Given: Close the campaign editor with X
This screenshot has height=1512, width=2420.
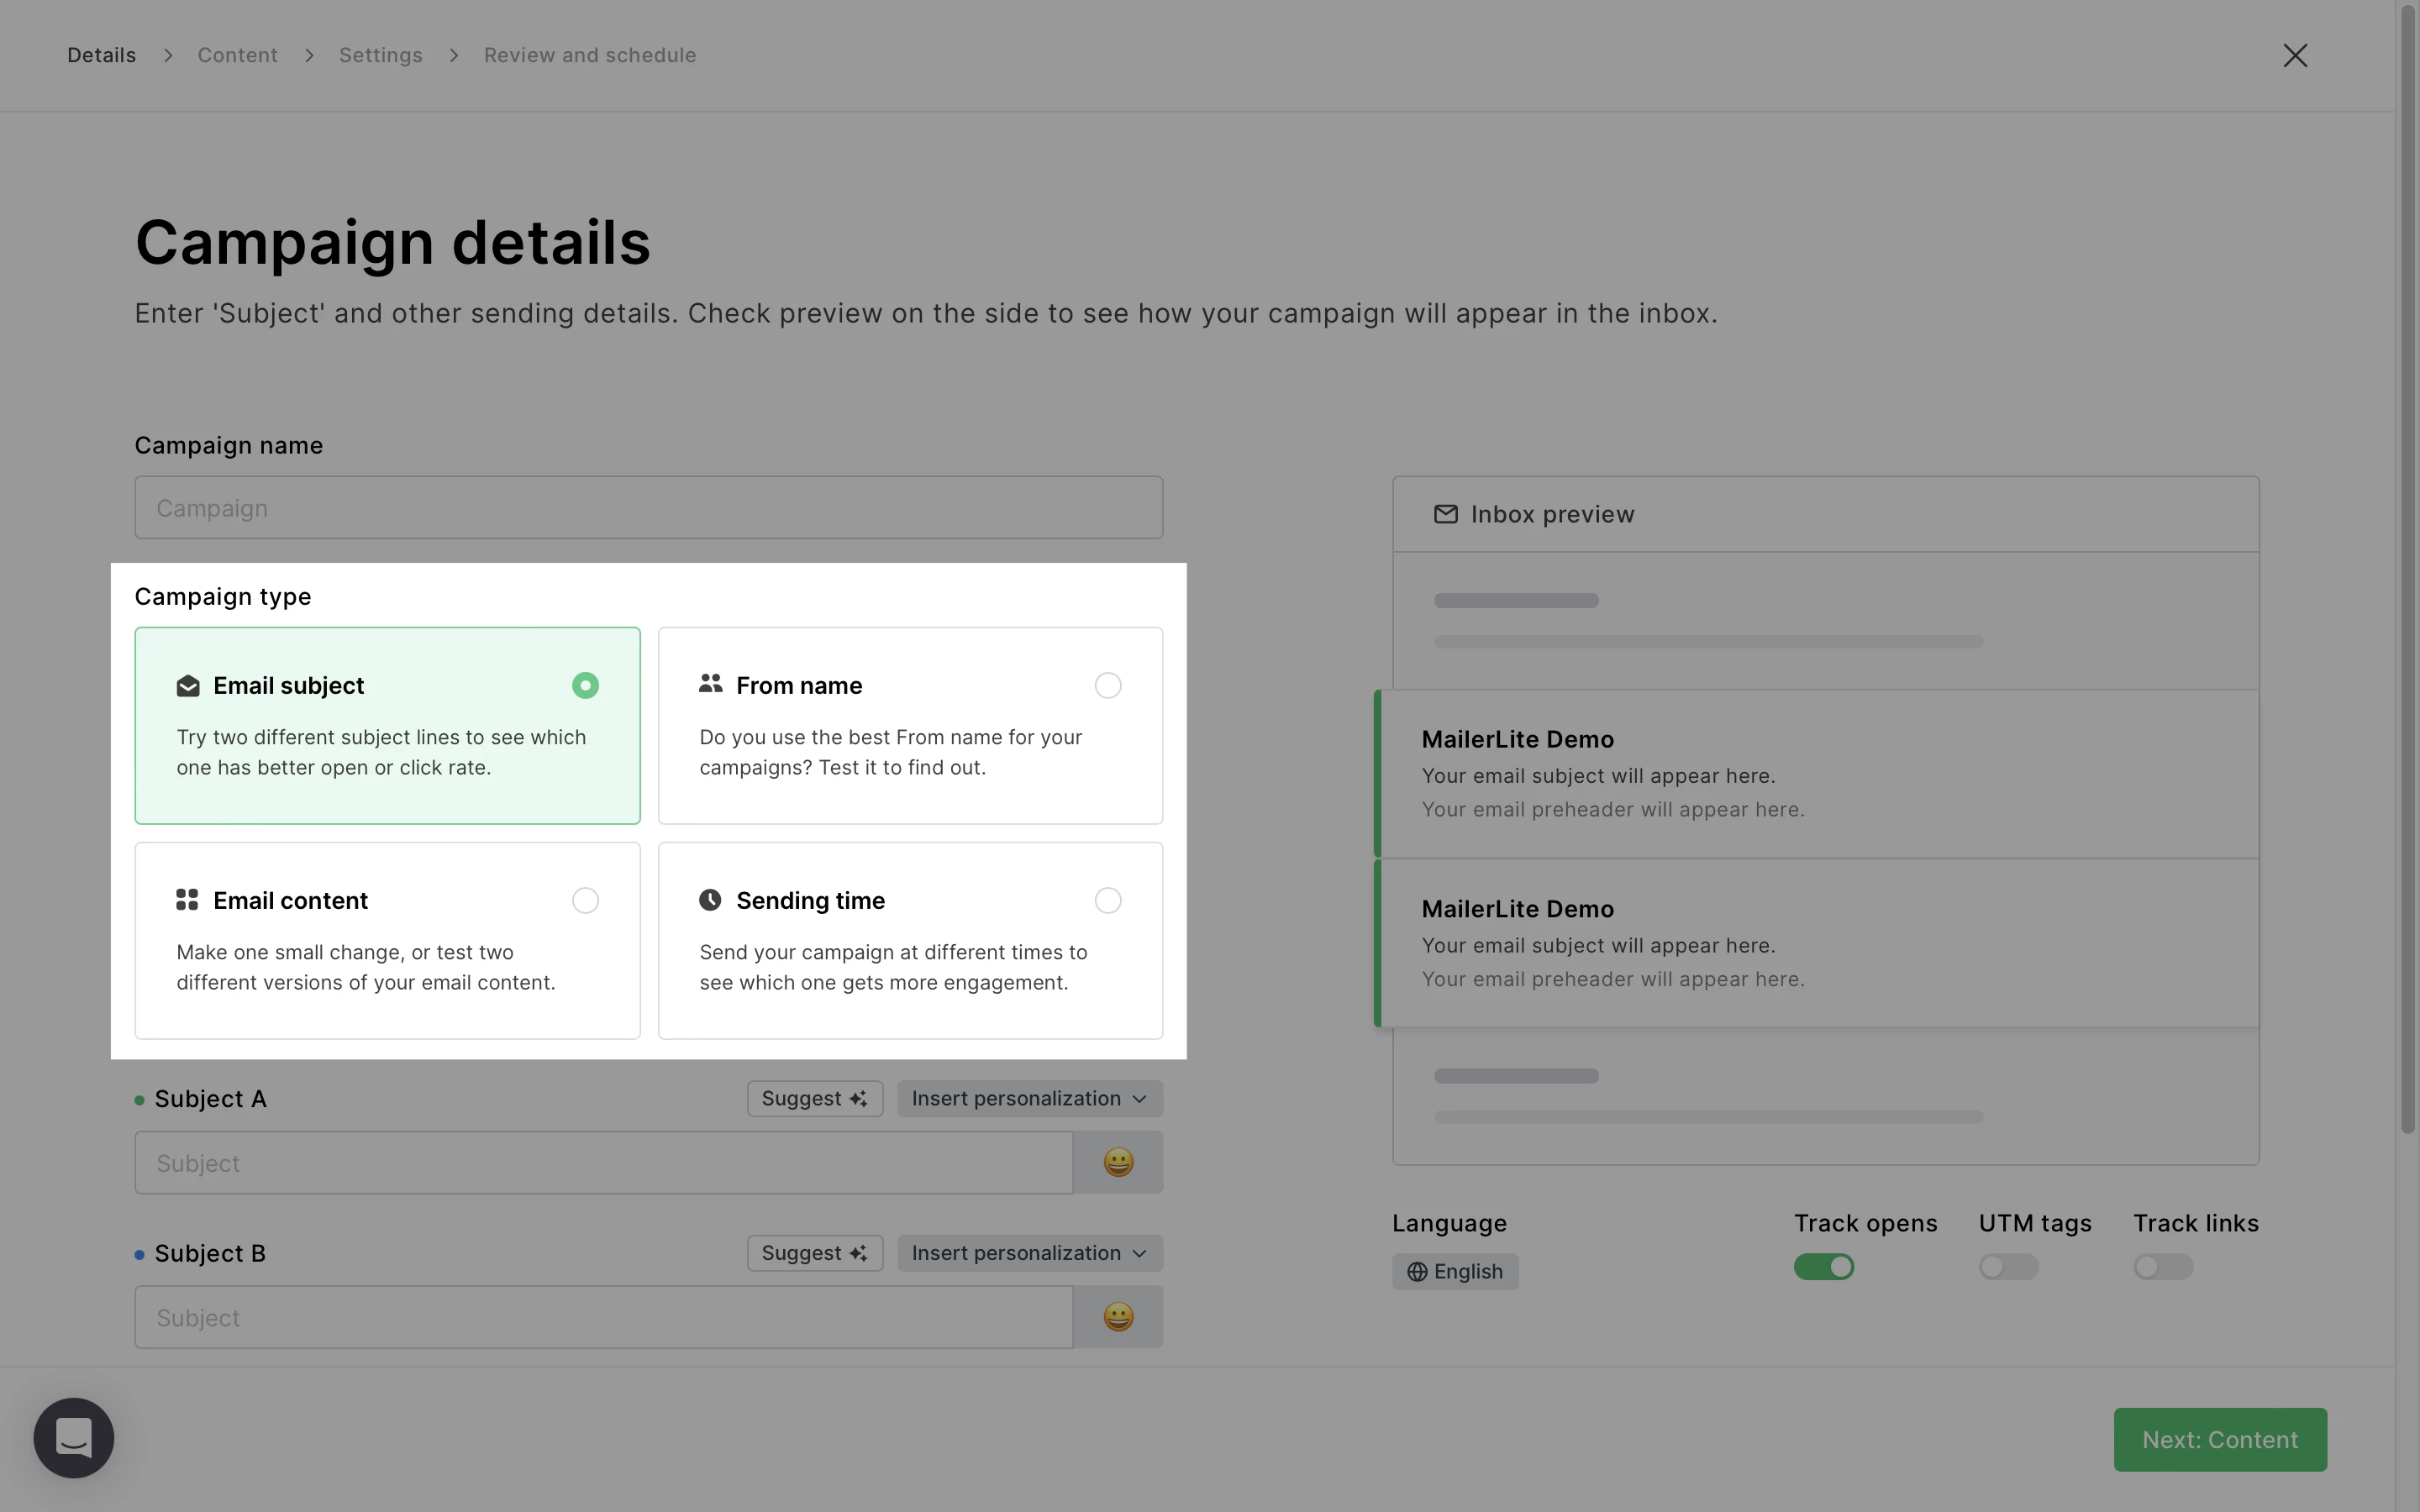Looking at the screenshot, I should 2295,55.
